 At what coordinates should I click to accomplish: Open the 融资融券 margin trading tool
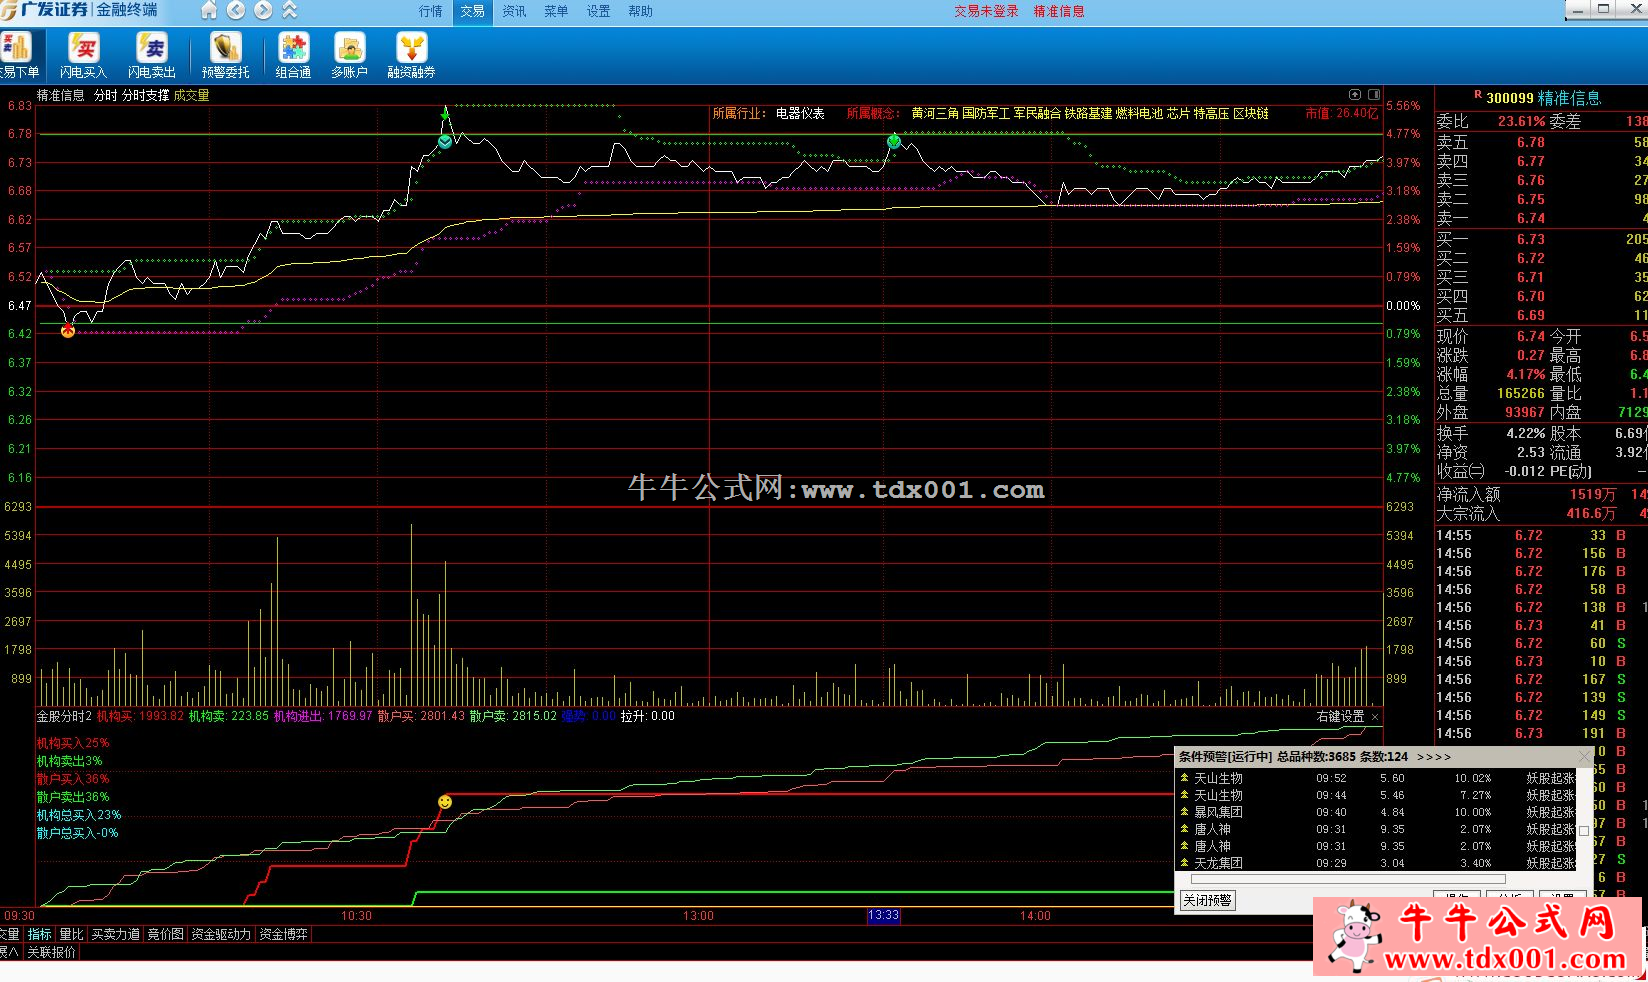411,55
